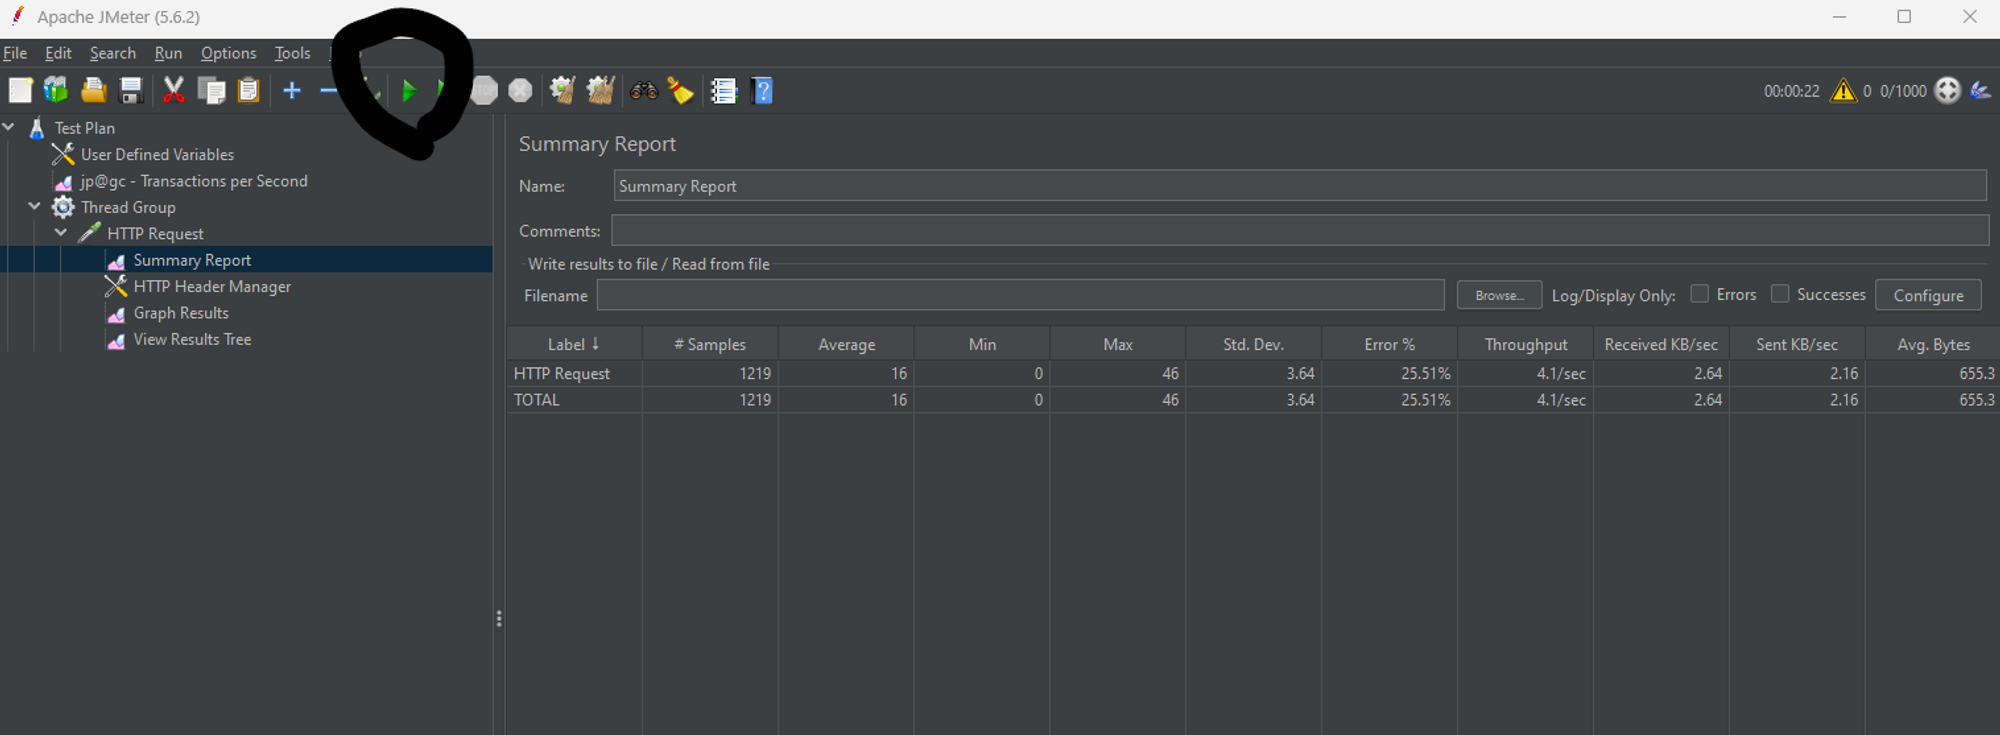Image resolution: width=2000 pixels, height=735 pixels.
Task: Click the 0/1000 active threads counter
Action: [x=1903, y=91]
